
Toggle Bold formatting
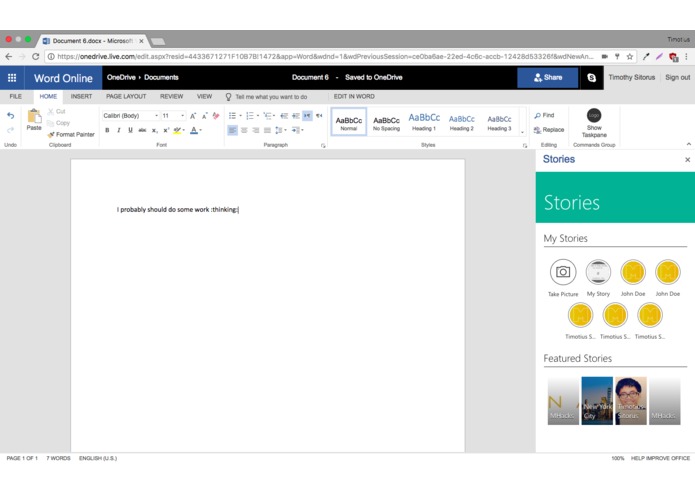107,130
